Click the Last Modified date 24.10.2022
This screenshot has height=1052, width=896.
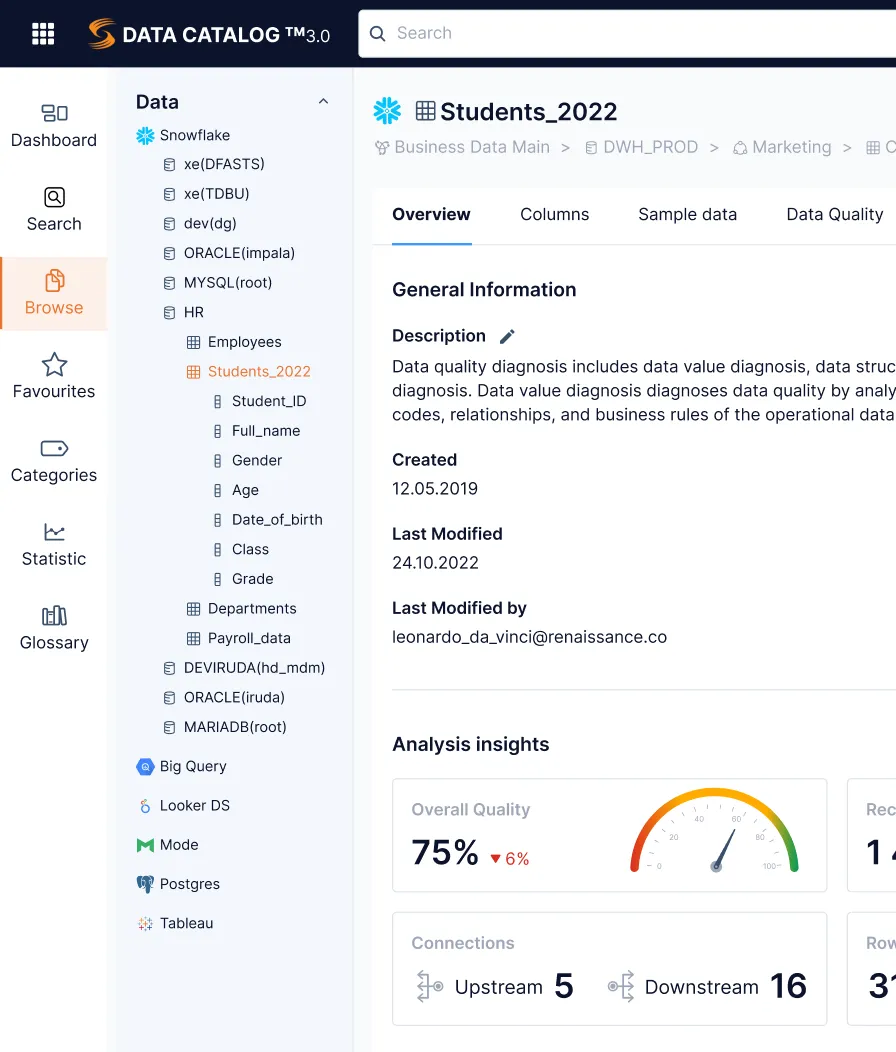[436, 563]
